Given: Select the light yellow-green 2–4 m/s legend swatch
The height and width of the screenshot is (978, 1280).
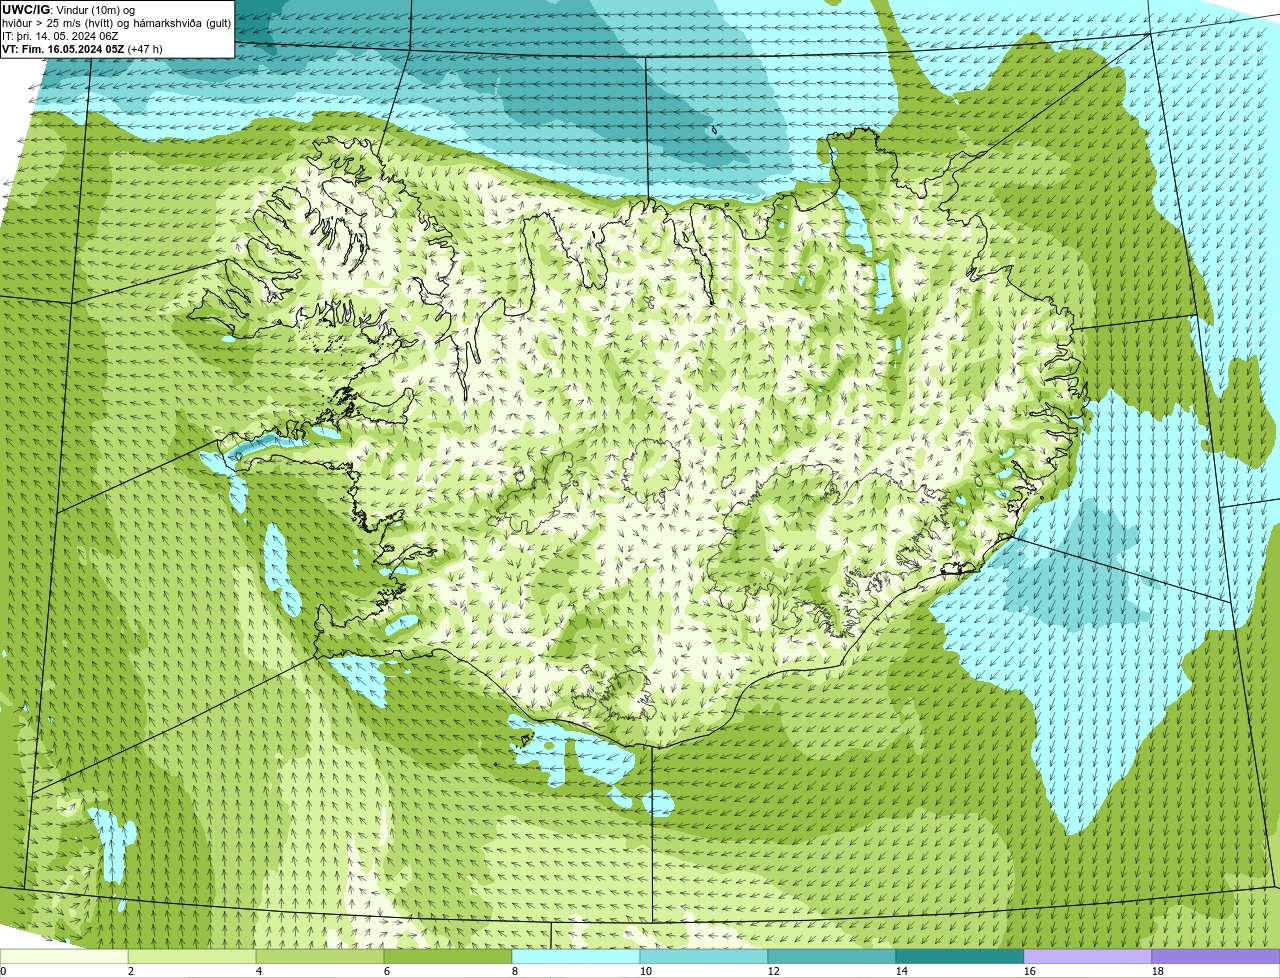Looking at the screenshot, I should (192, 956).
